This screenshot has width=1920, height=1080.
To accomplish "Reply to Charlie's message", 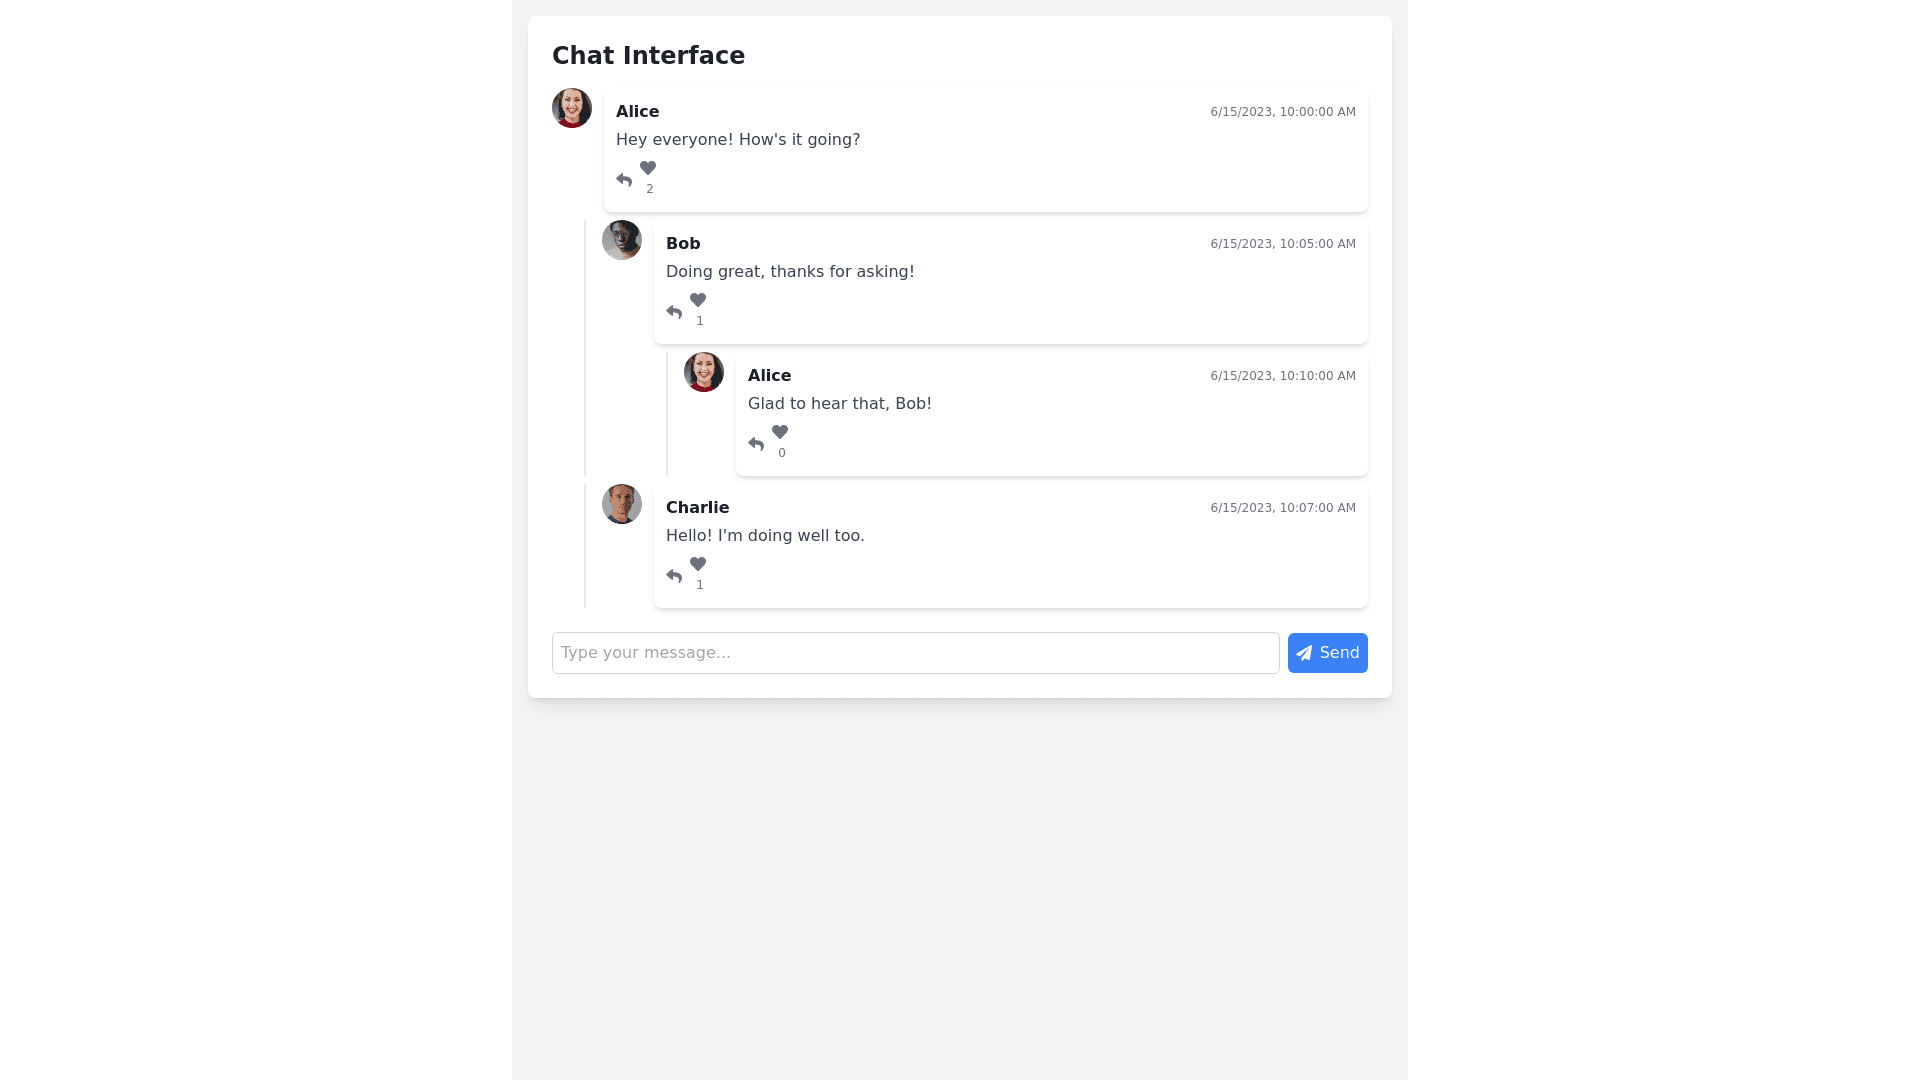I will [674, 576].
